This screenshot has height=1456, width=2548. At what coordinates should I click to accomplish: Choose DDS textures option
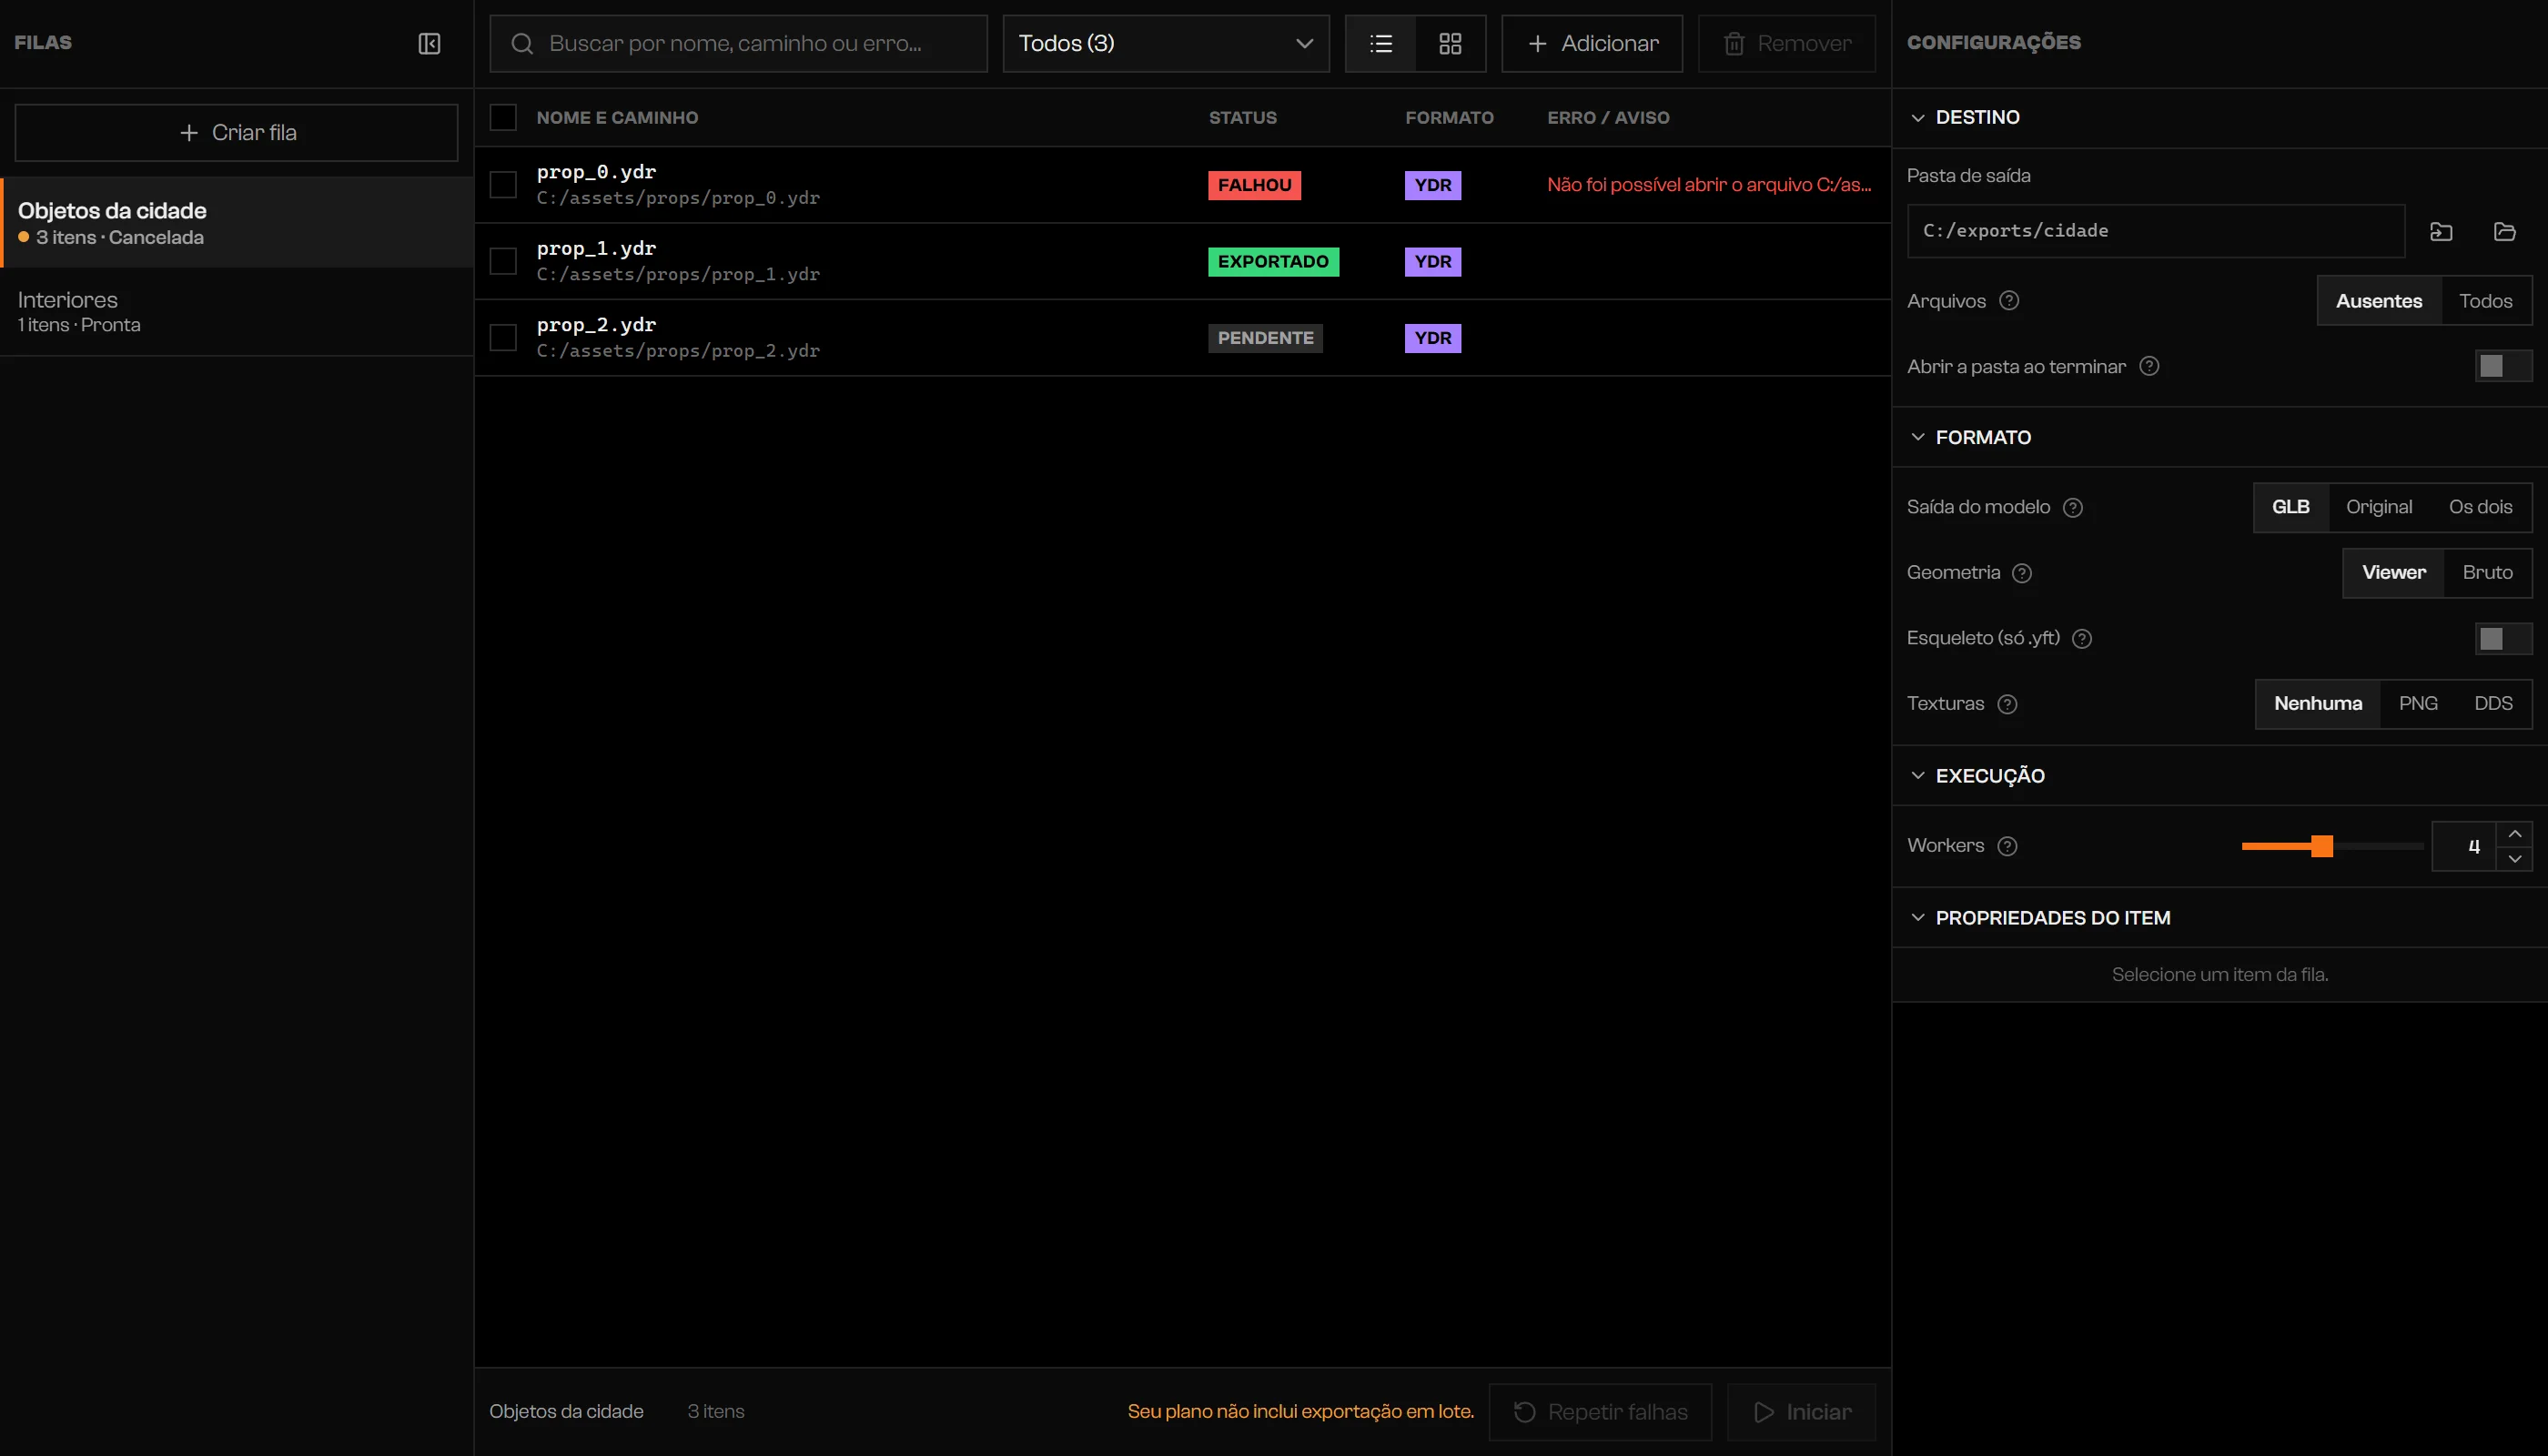[2493, 704]
